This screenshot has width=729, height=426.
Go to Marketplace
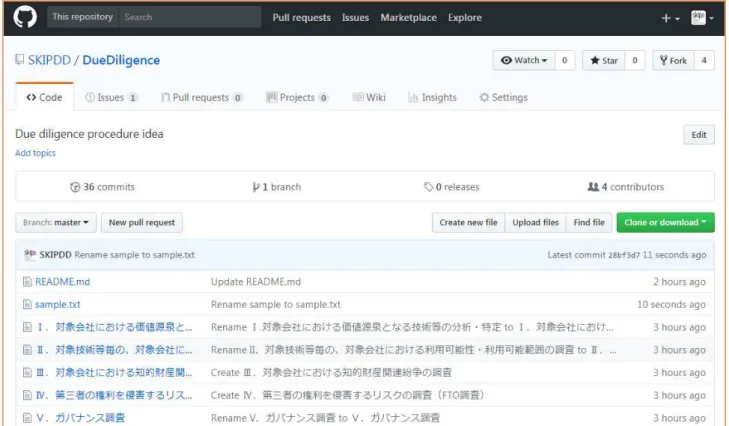[x=408, y=18]
